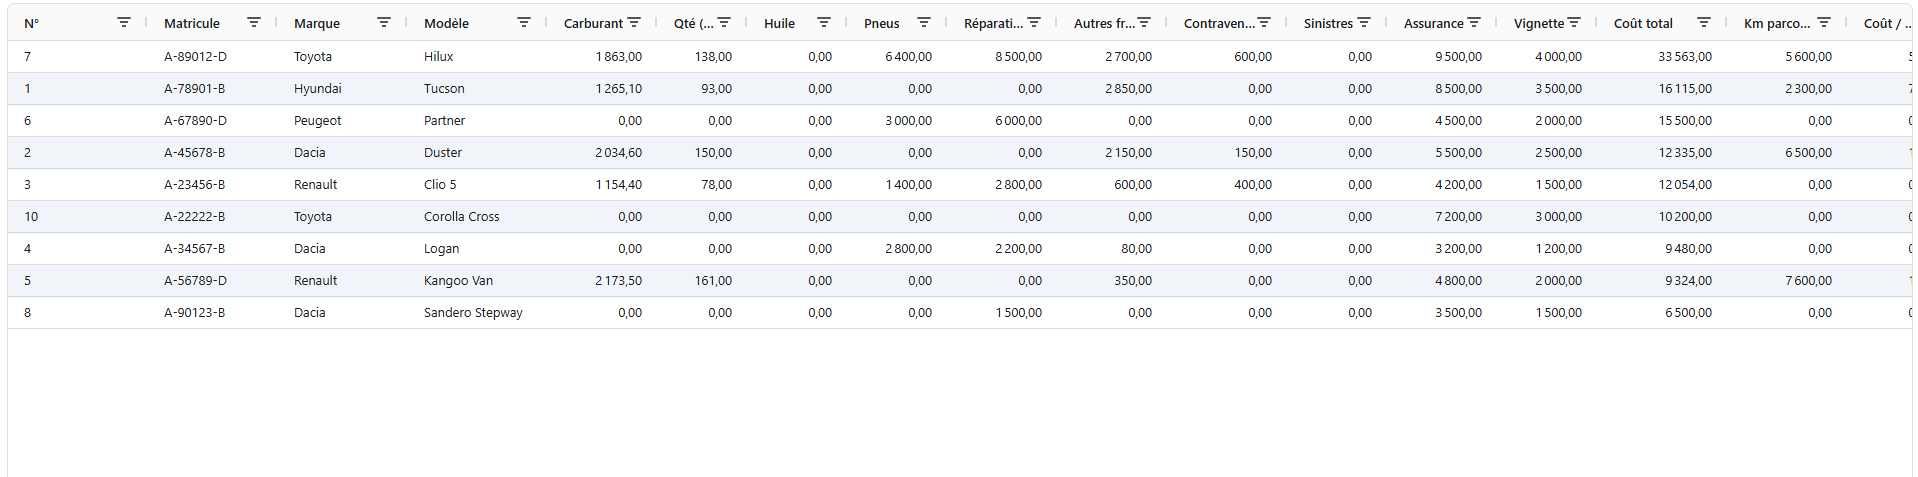Sort by the Coût total header
The image size is (1918, 477).
point(1643,23)
